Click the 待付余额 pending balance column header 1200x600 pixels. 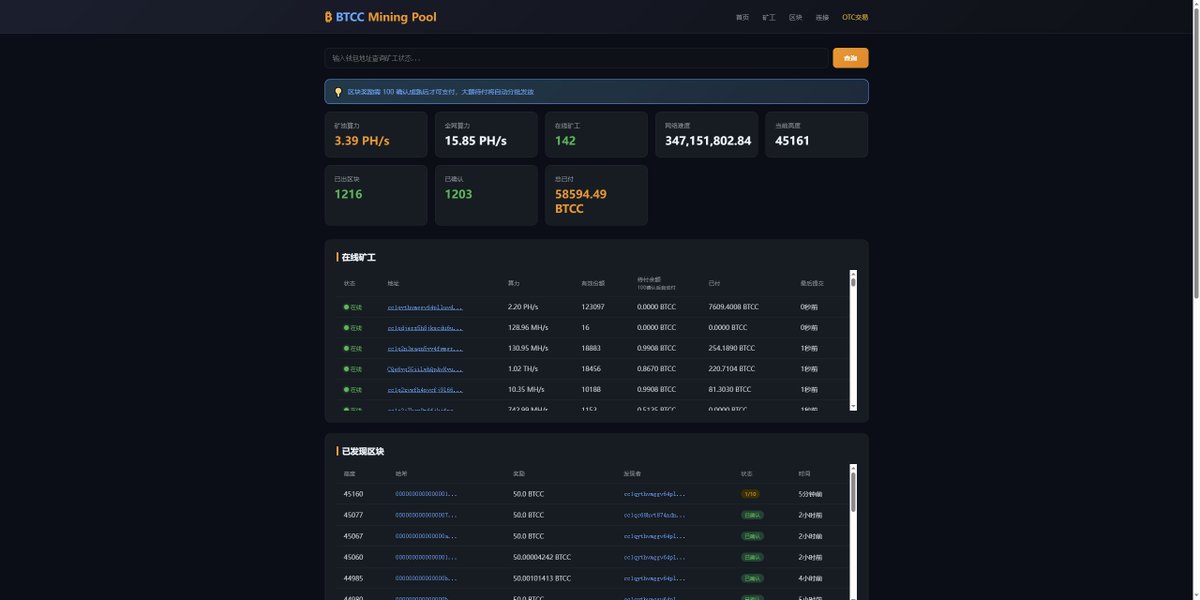click(649, 279)
